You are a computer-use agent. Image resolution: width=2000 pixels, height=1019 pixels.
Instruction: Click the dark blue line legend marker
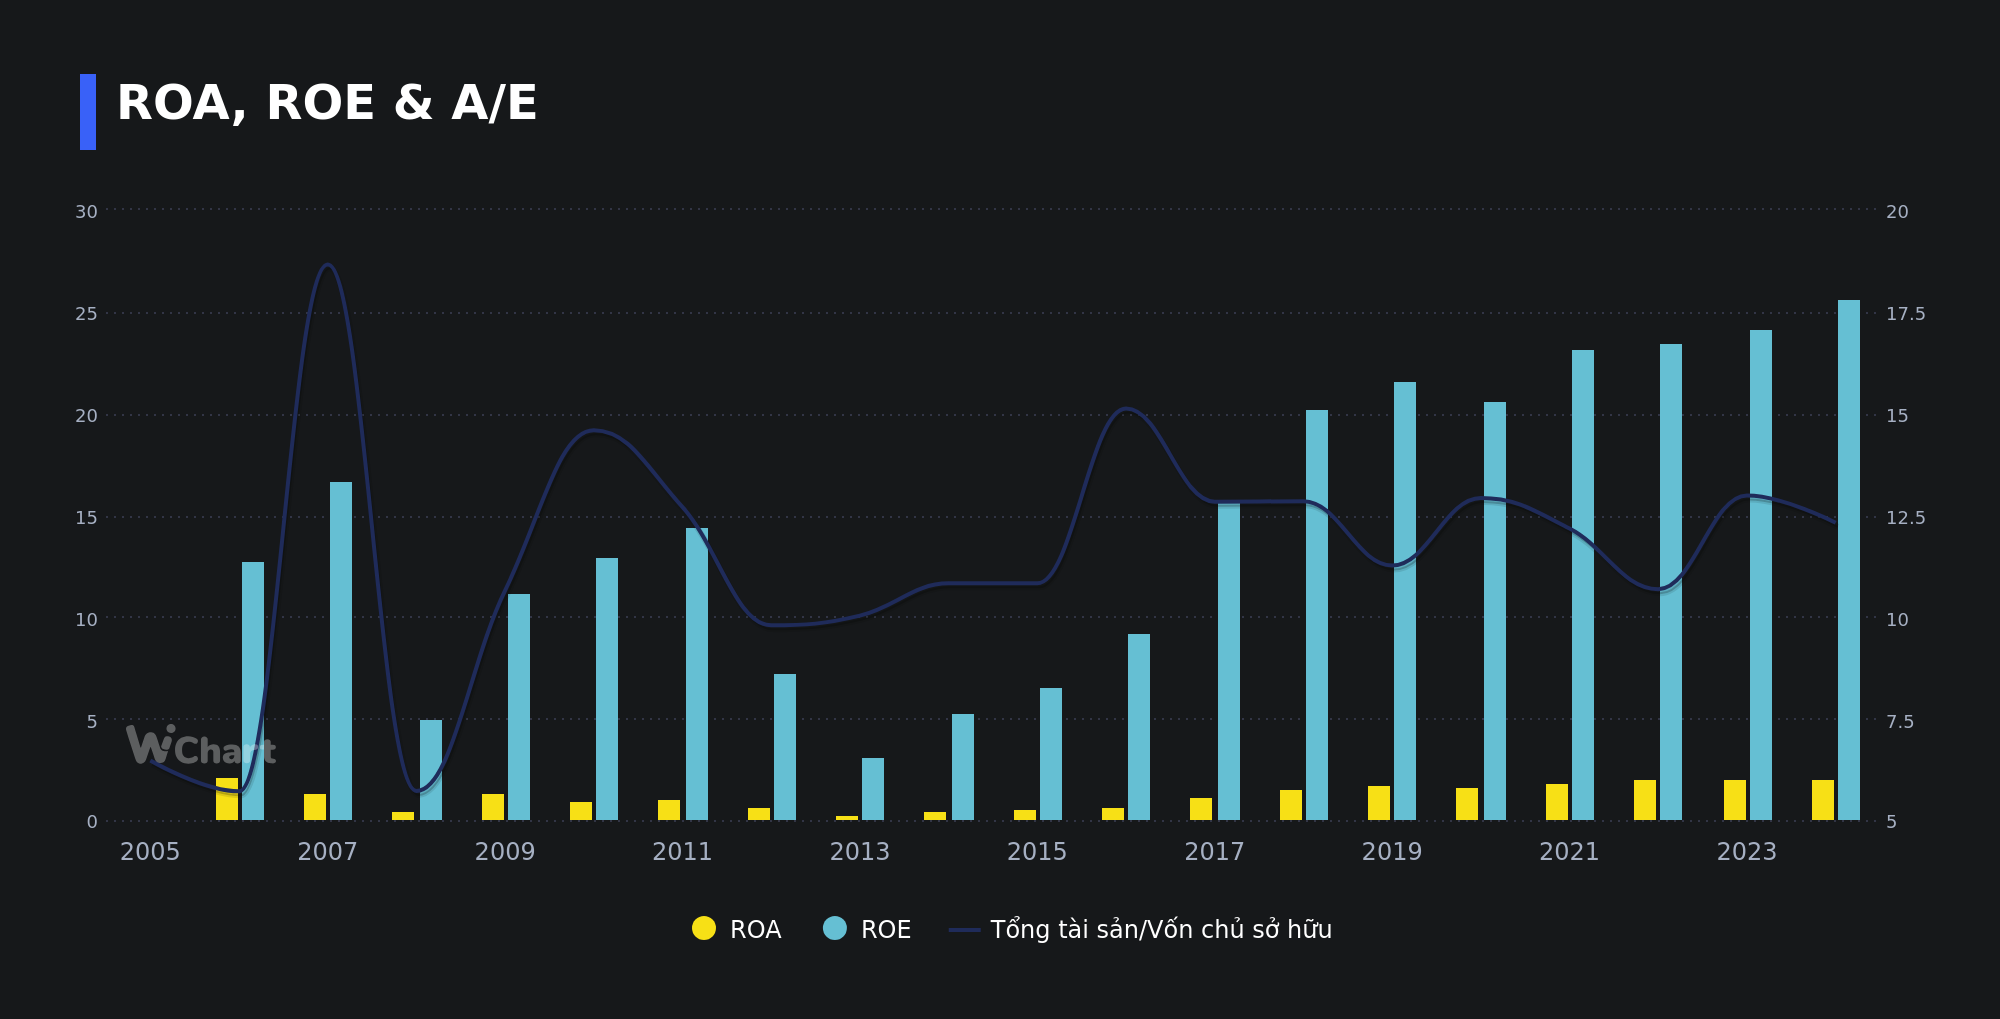click(x=964, y=930)
